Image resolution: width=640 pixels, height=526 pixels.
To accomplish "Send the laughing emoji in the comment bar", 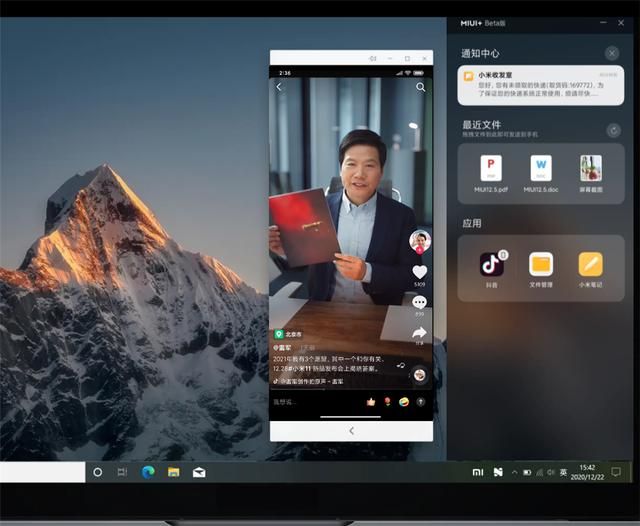I will pos(404,402).
